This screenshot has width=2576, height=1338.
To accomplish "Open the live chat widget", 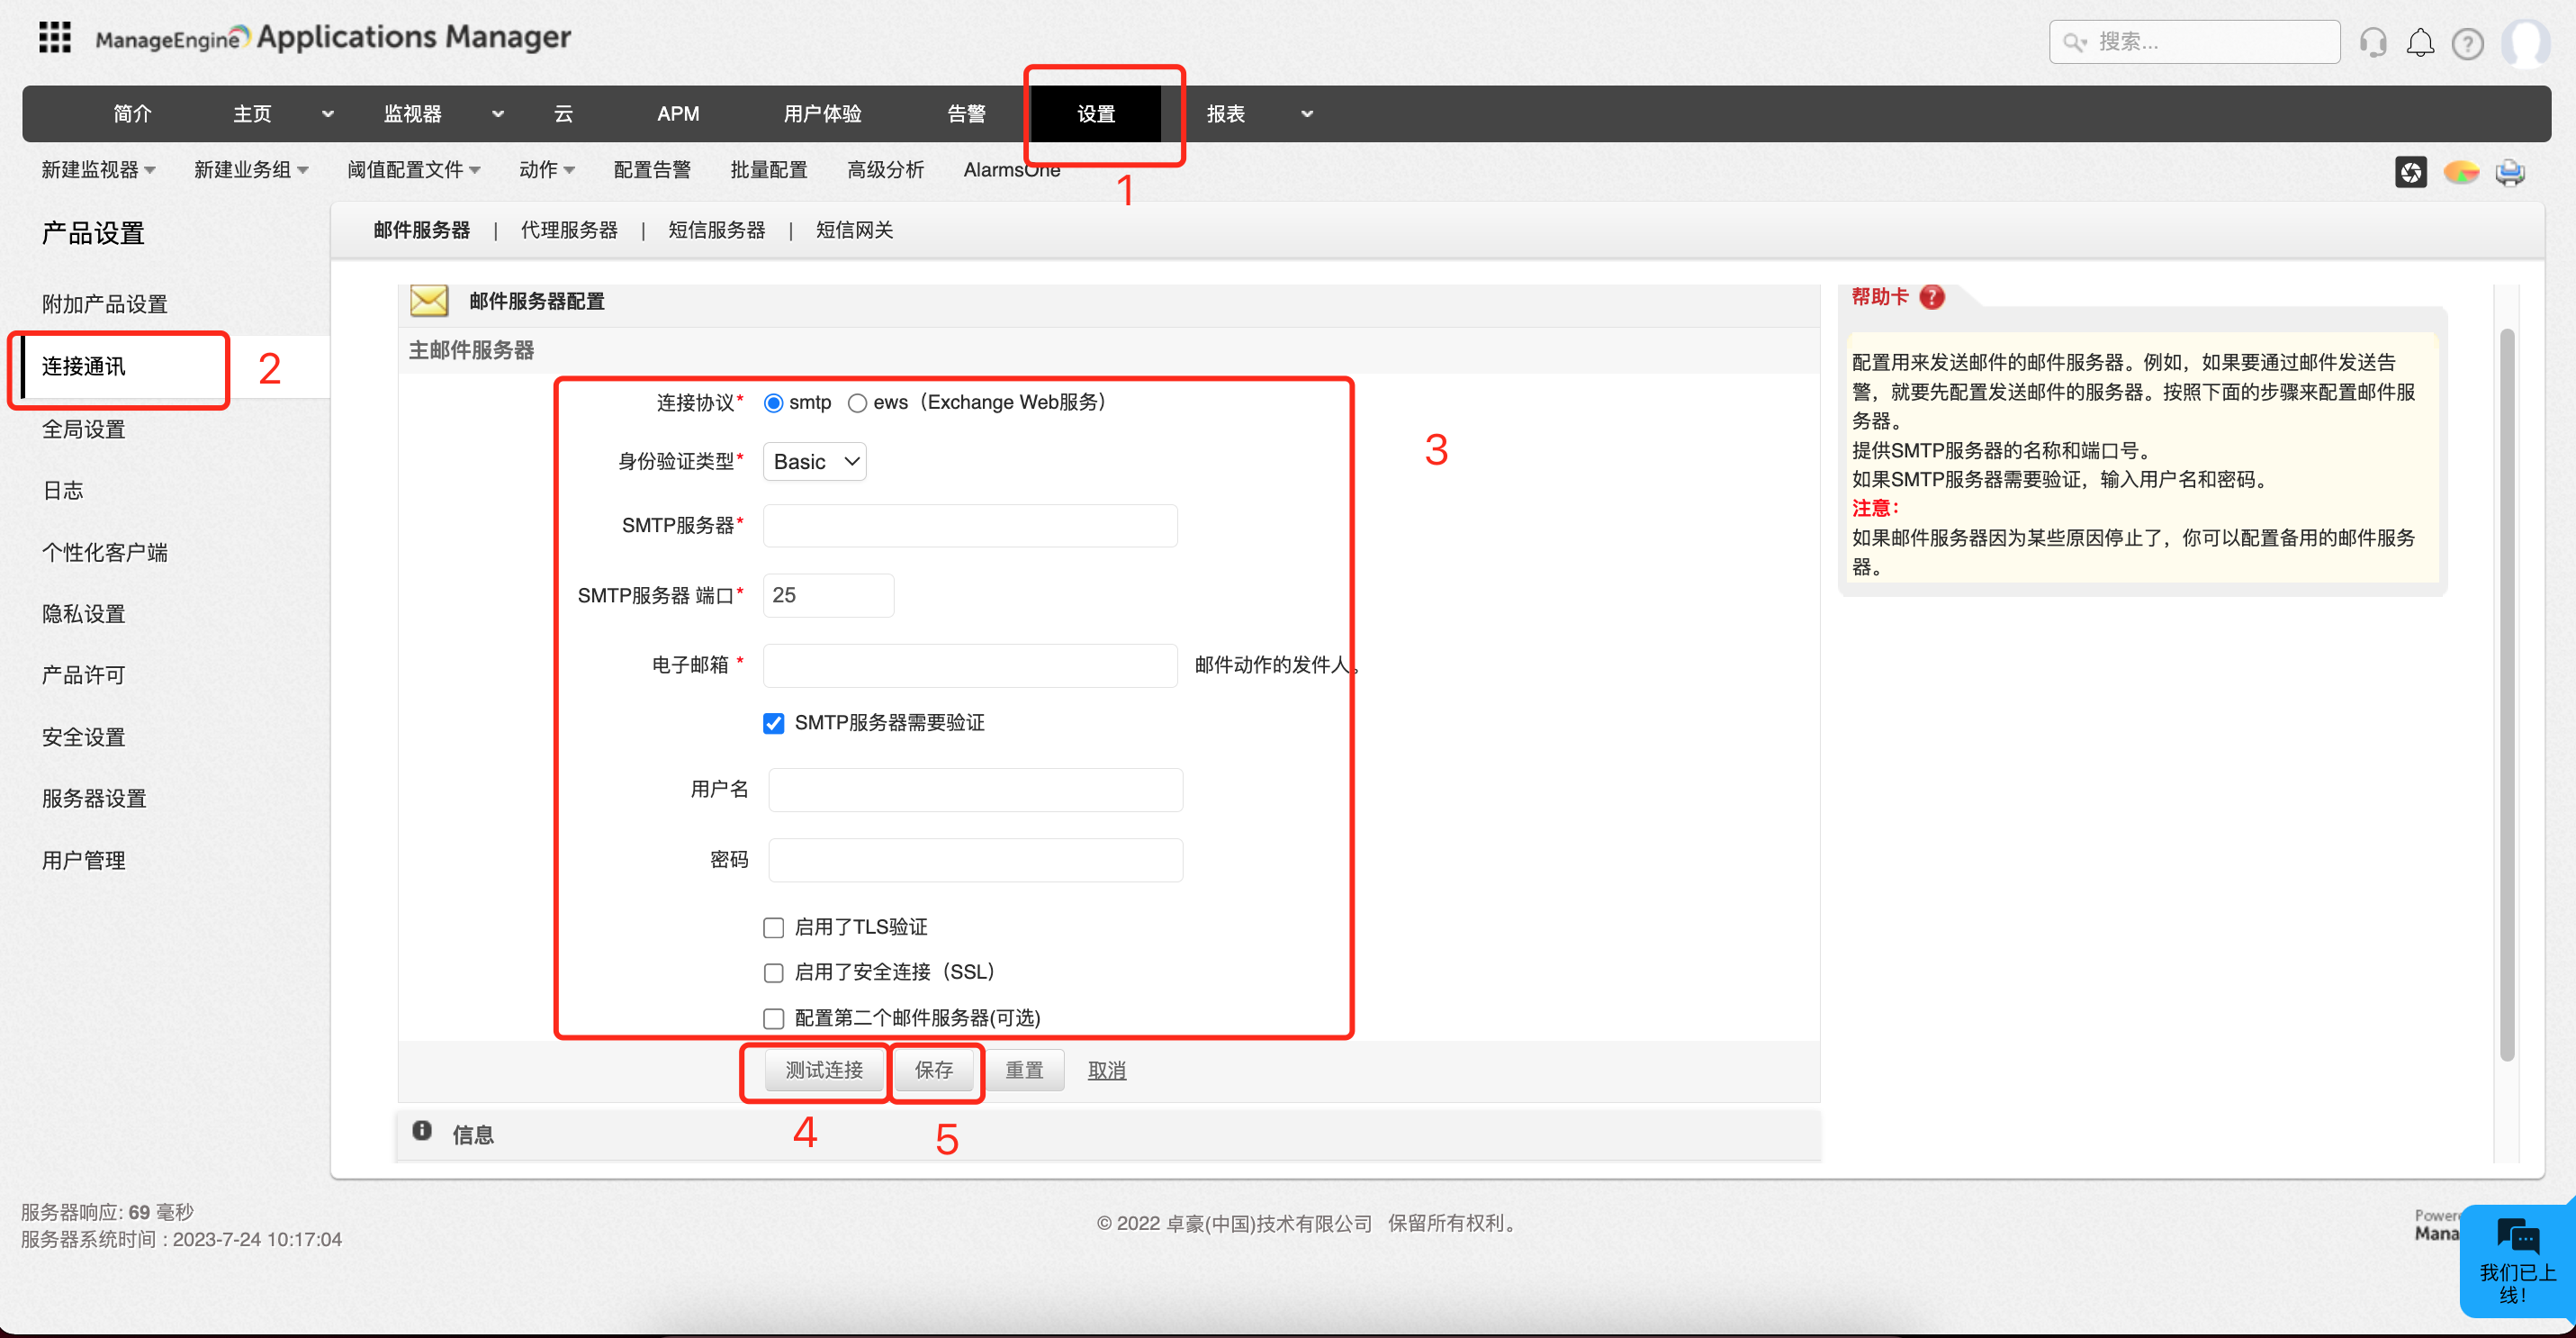I will coord(2517,1260).
